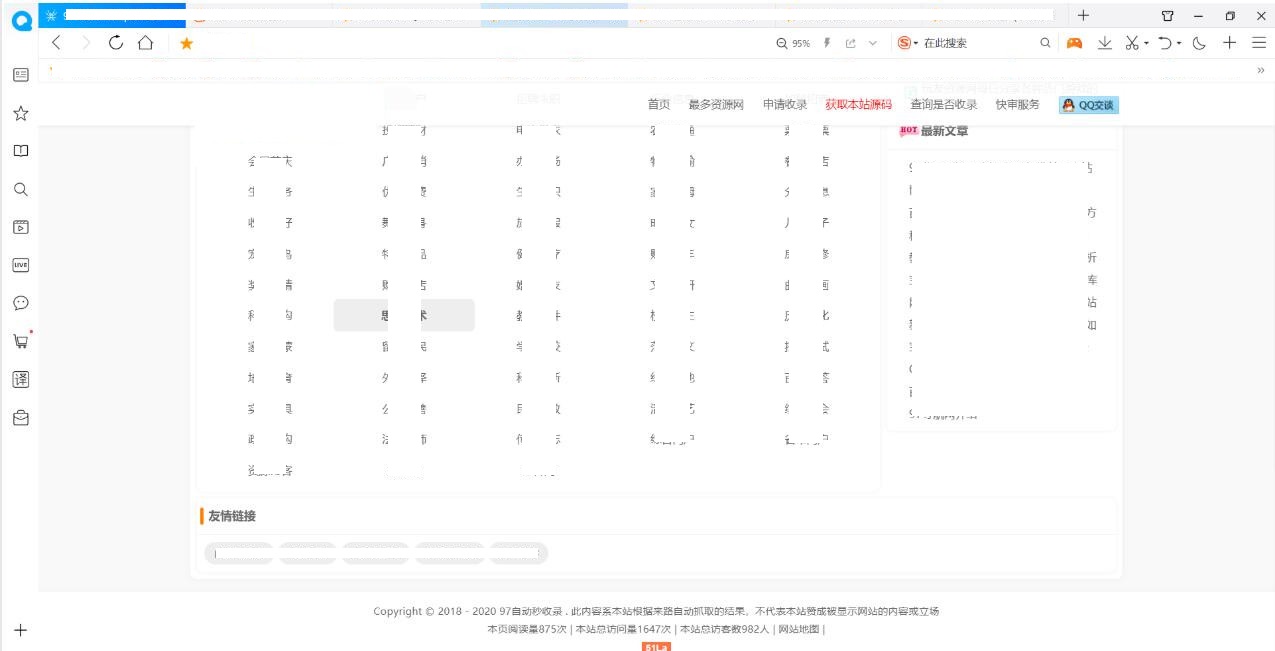Click the QQ交谈 button

[x=1089, y=105]
